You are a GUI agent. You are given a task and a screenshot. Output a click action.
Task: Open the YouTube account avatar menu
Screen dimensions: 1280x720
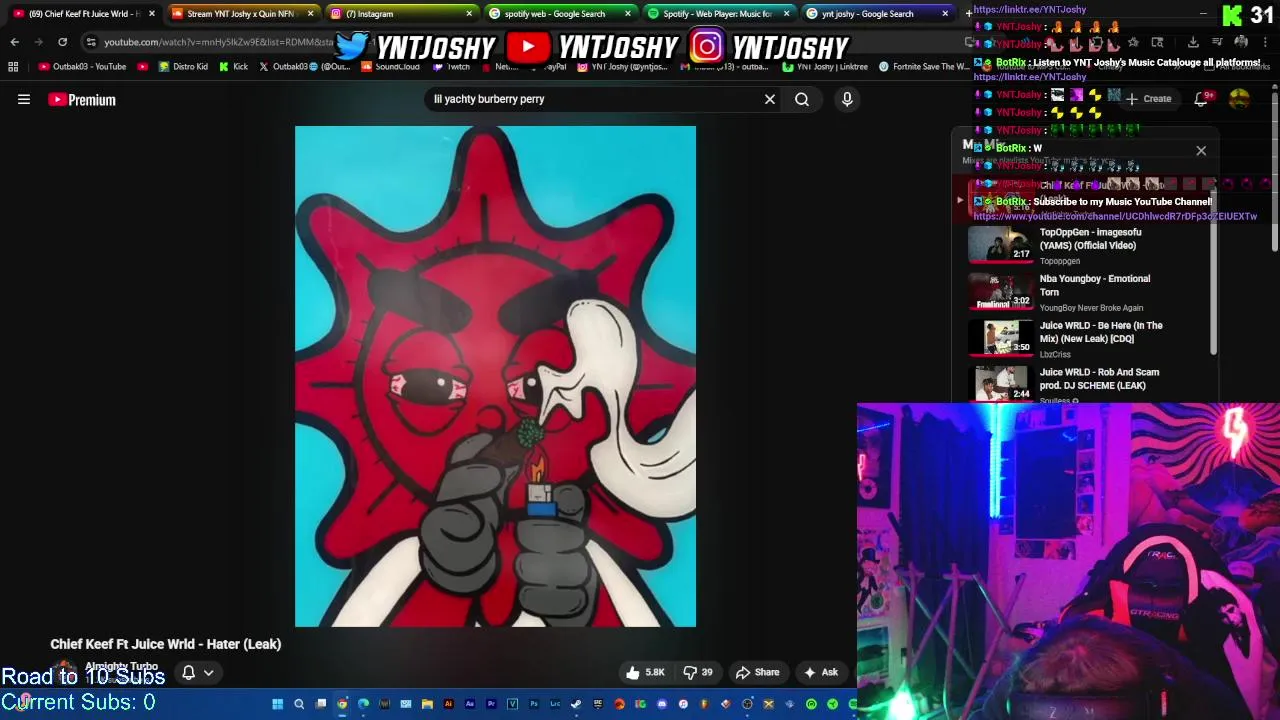coord(1239,99)
